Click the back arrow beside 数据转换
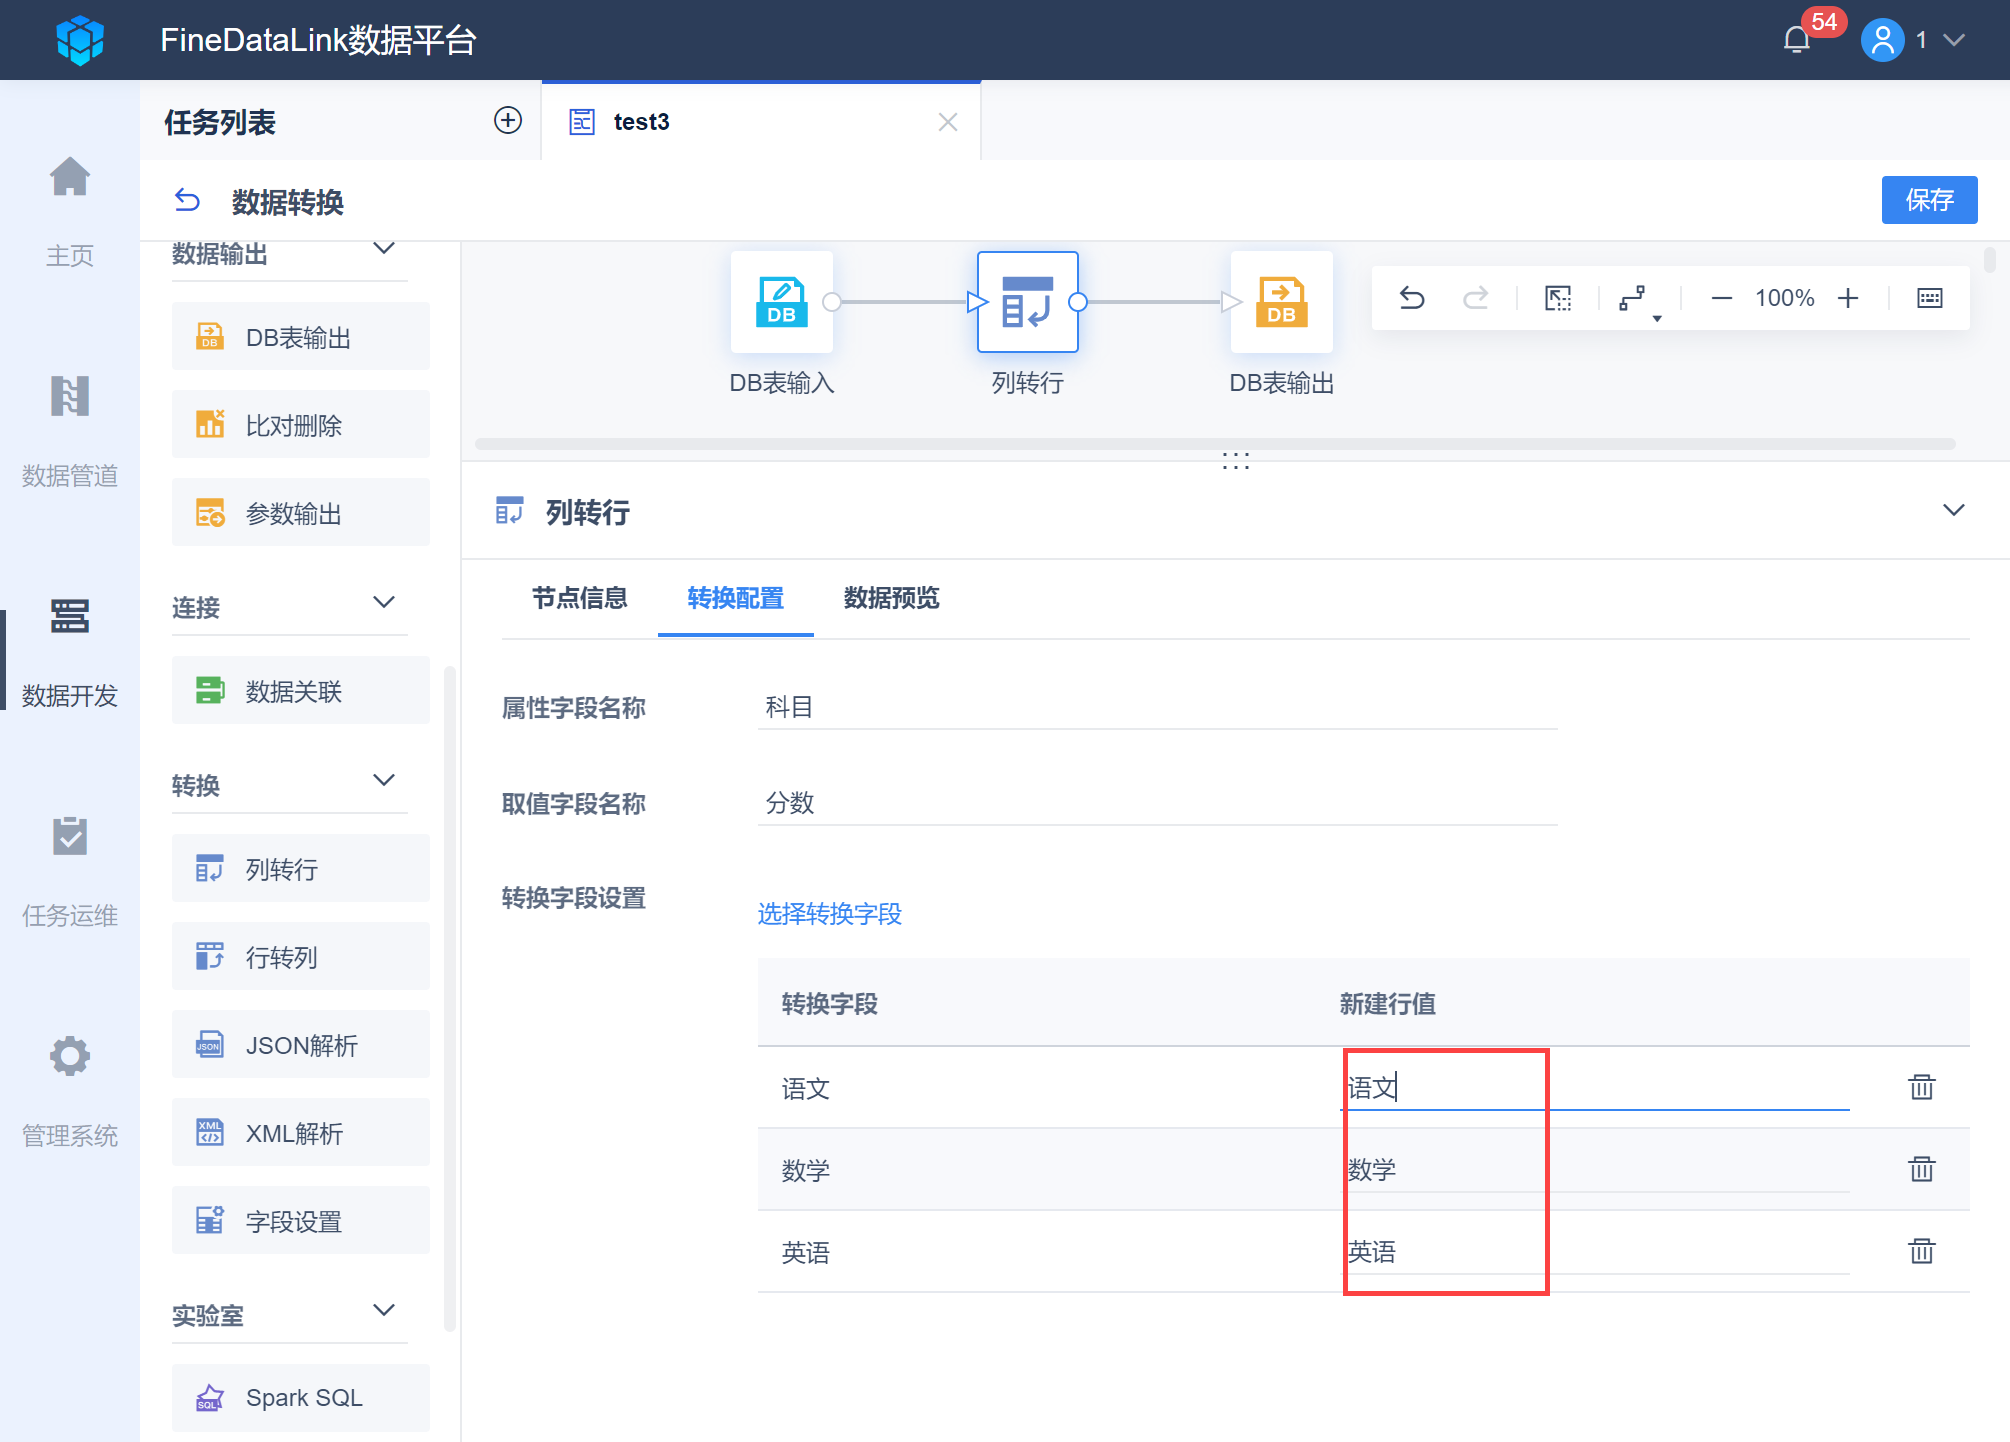The image size is (2010, 1442). [187, 201]
